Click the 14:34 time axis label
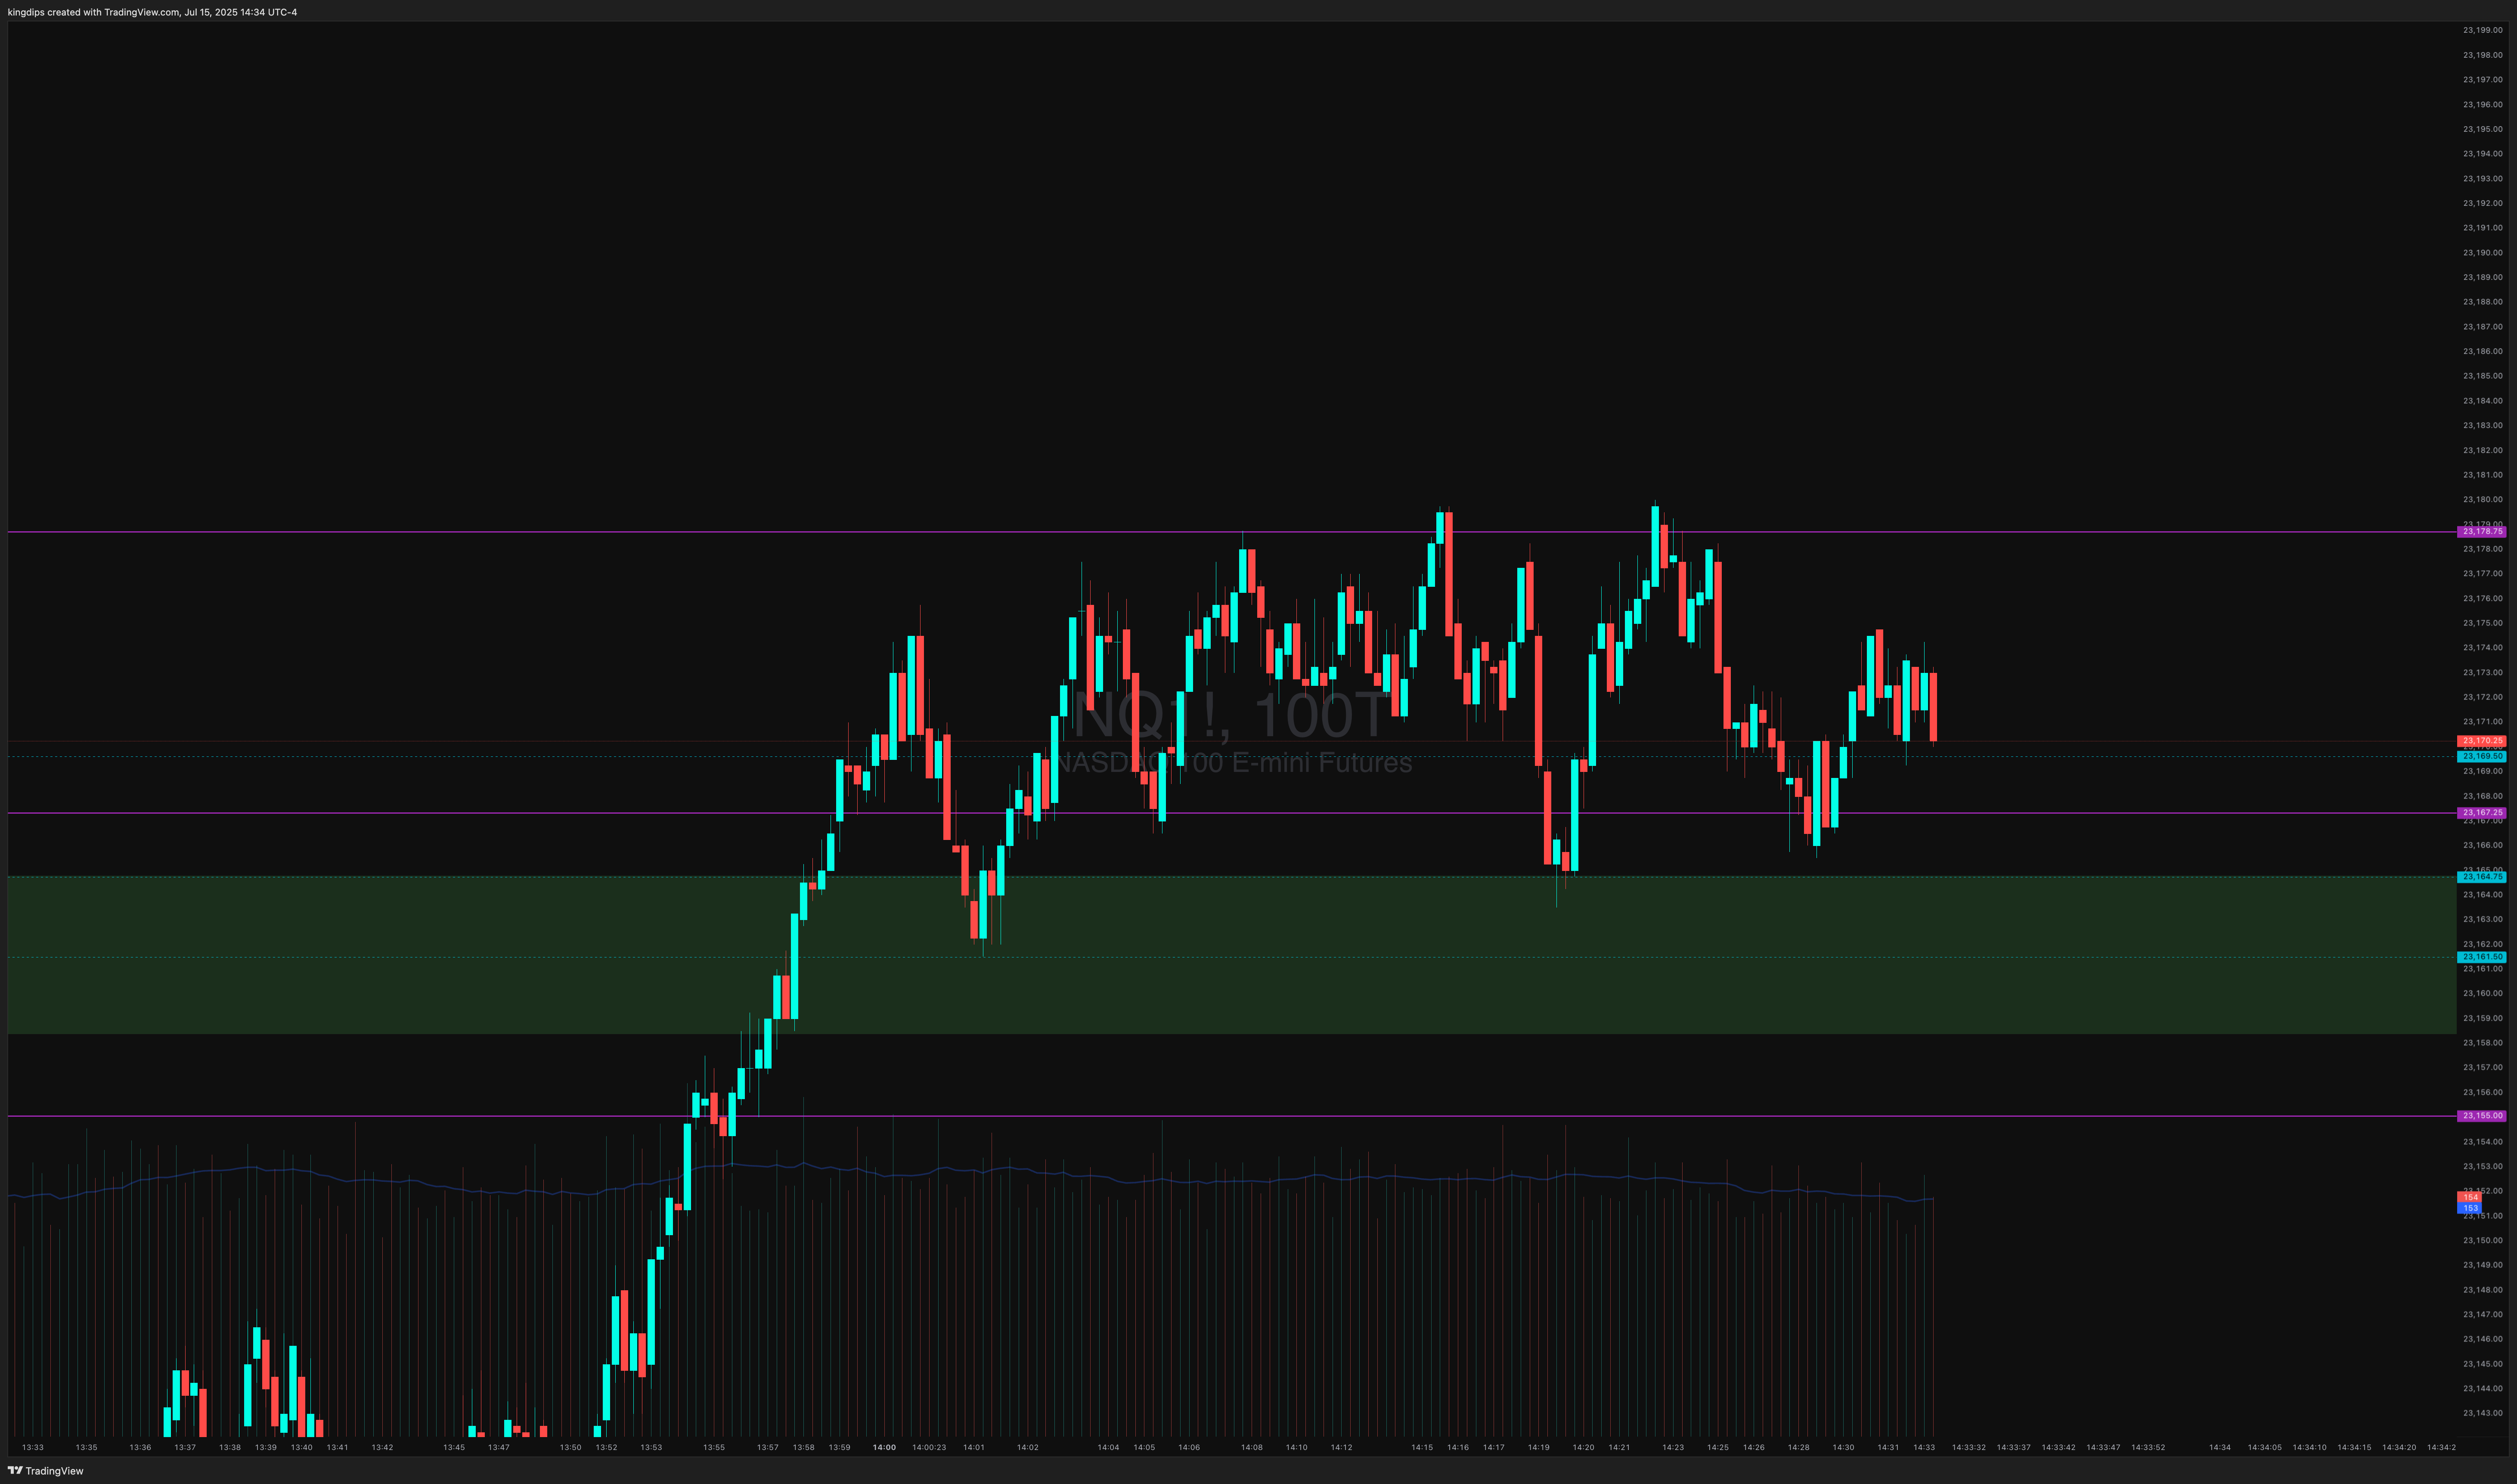Image resolution: width=2517 pixels, height=1484 pixels. click(2220, 1447)
